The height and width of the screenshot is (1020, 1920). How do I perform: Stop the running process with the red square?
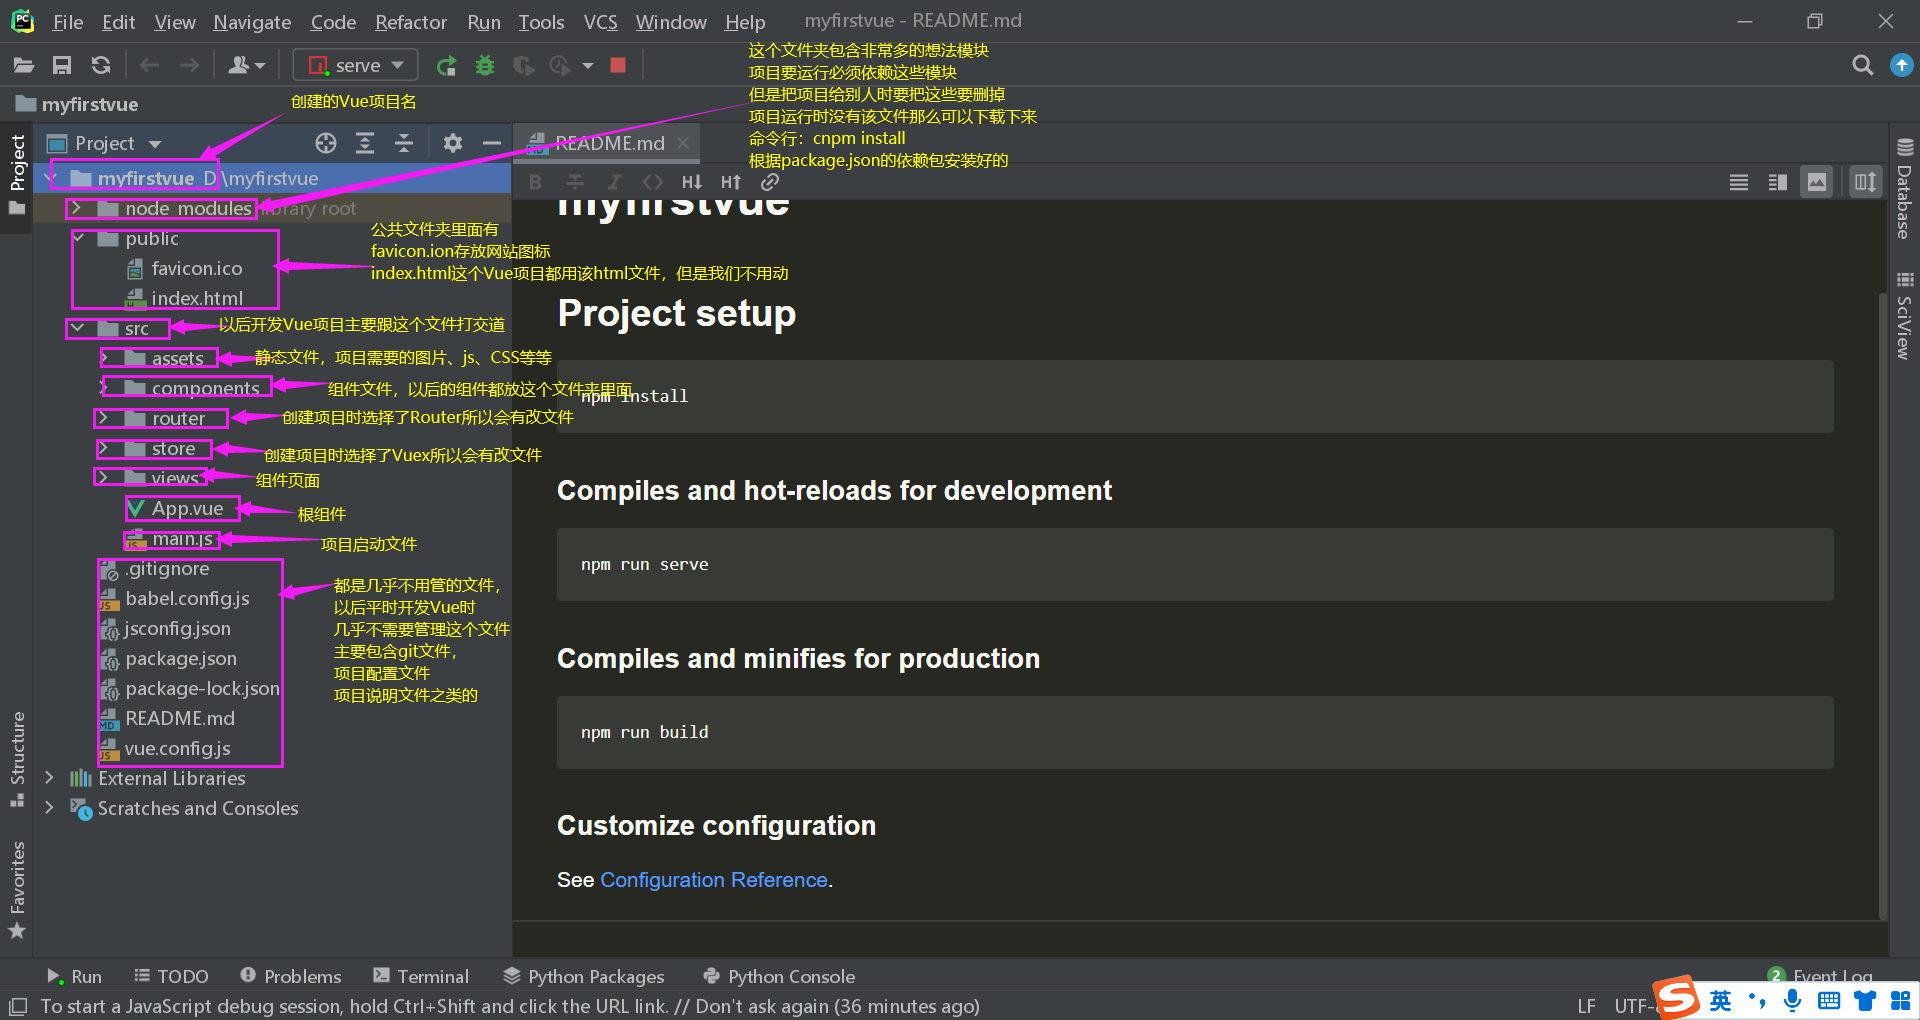pyautogui.click(x=618, y=65)
